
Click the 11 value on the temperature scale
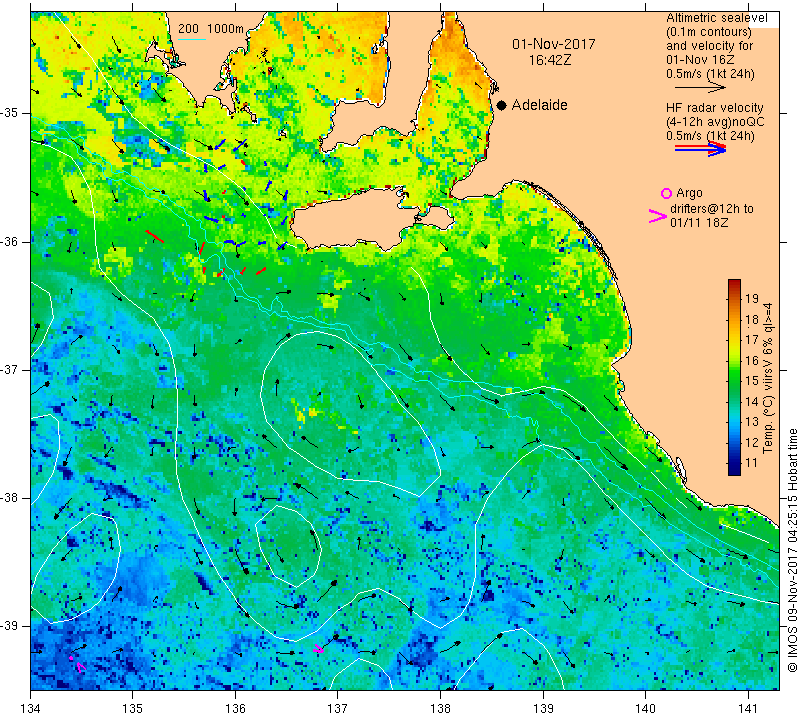pyautogui.click(x=752, y=463)
